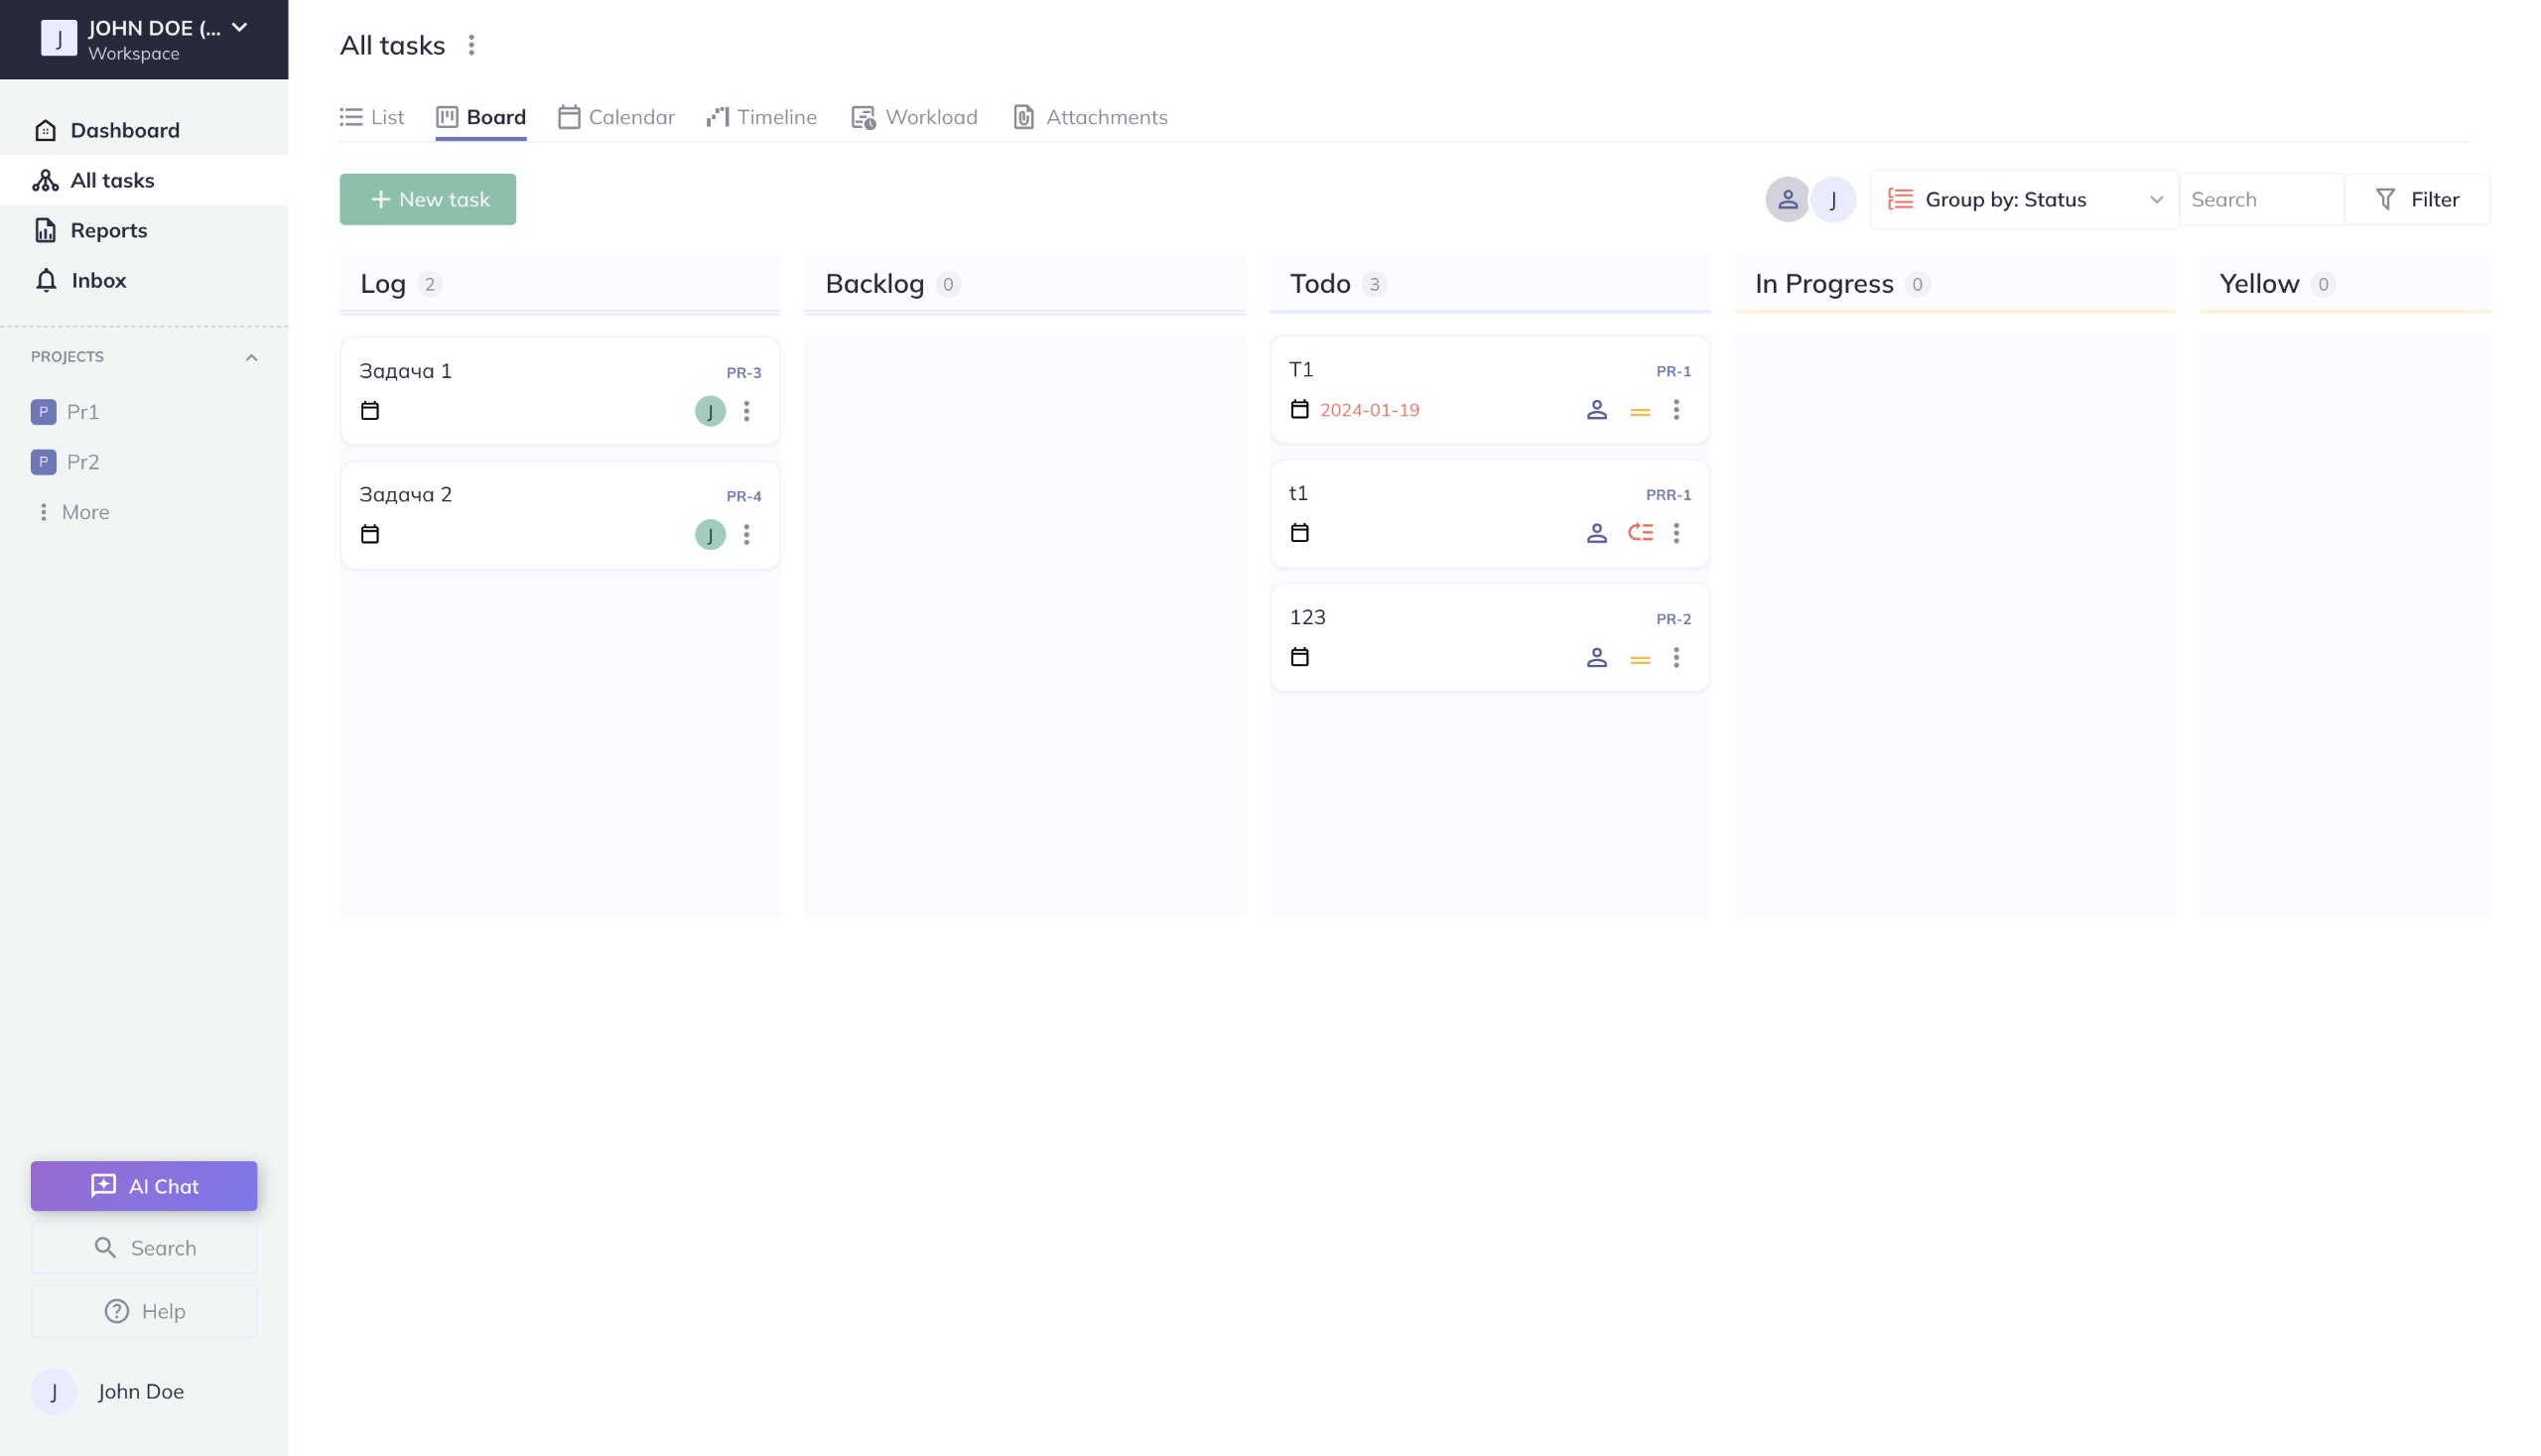Viewport: 2541px width, 1456px height.
Task: Open more options for T1 card
Action: point(1676,410)
